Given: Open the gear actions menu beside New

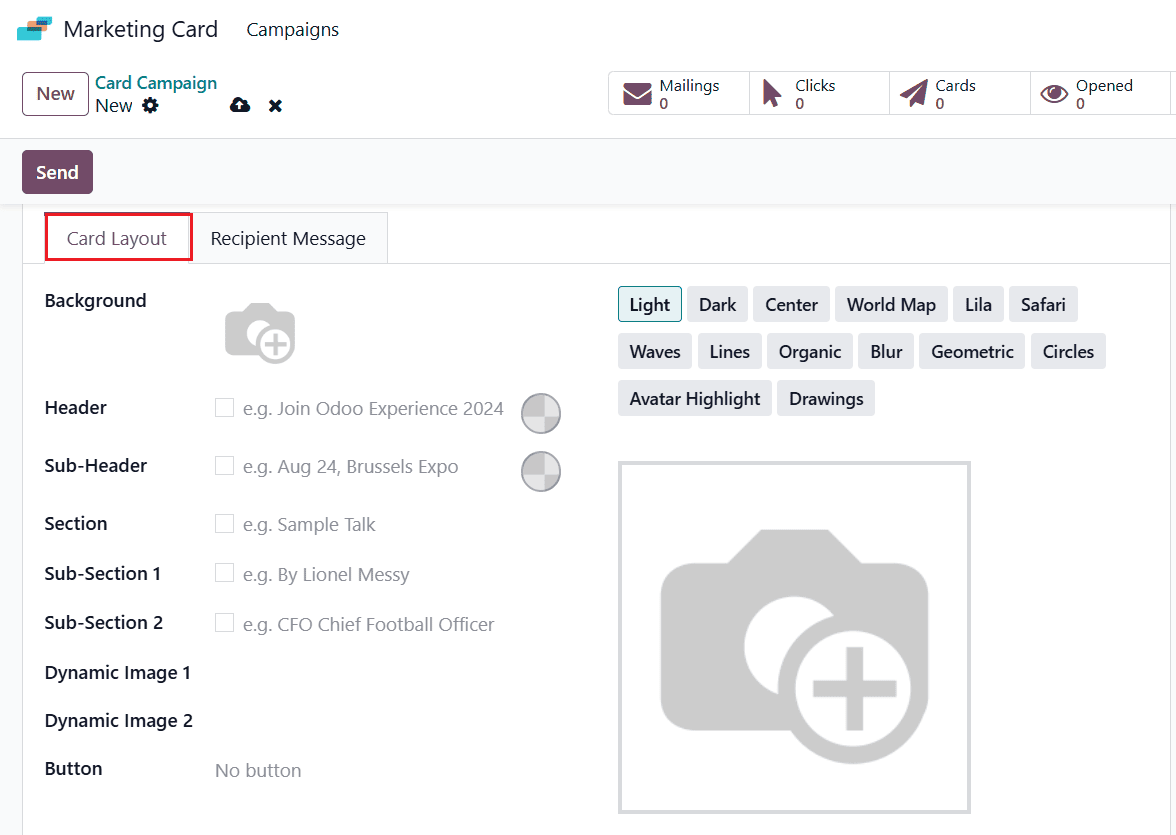Looking at the screenshot, I should tap(150, 105).
